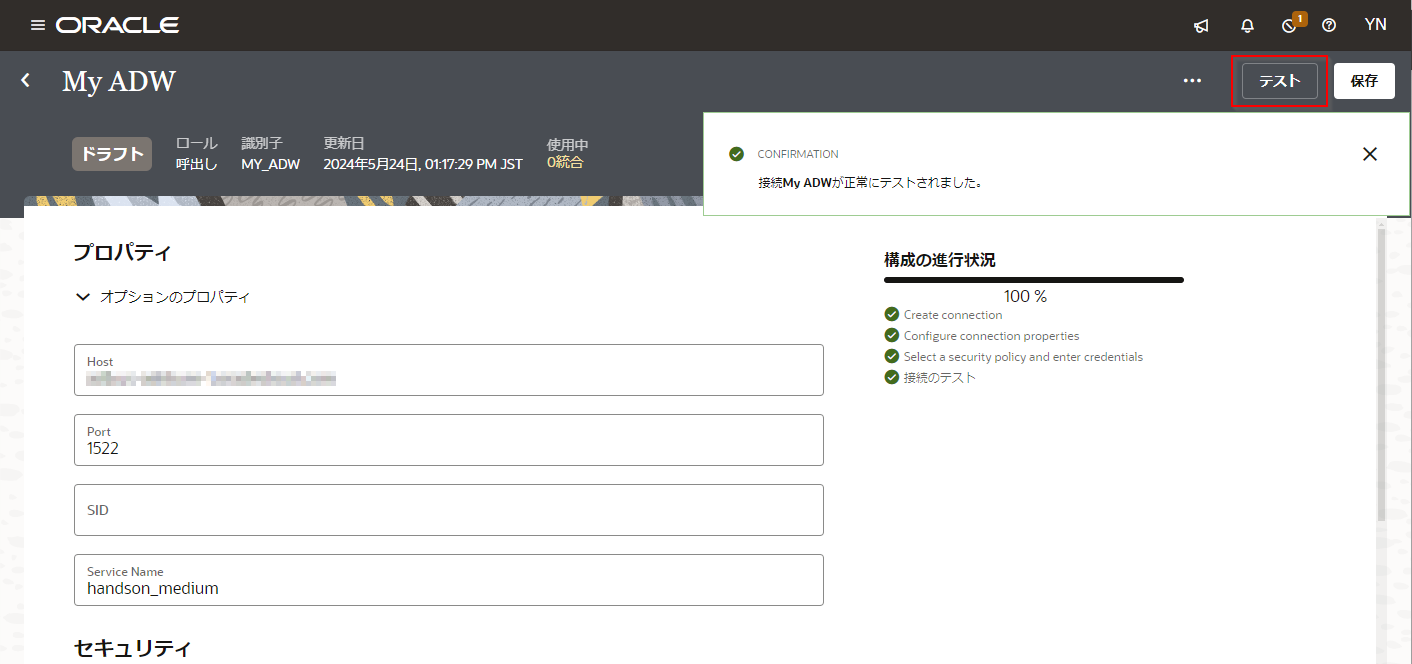Click the 0統合 usage link

(565, 162)
